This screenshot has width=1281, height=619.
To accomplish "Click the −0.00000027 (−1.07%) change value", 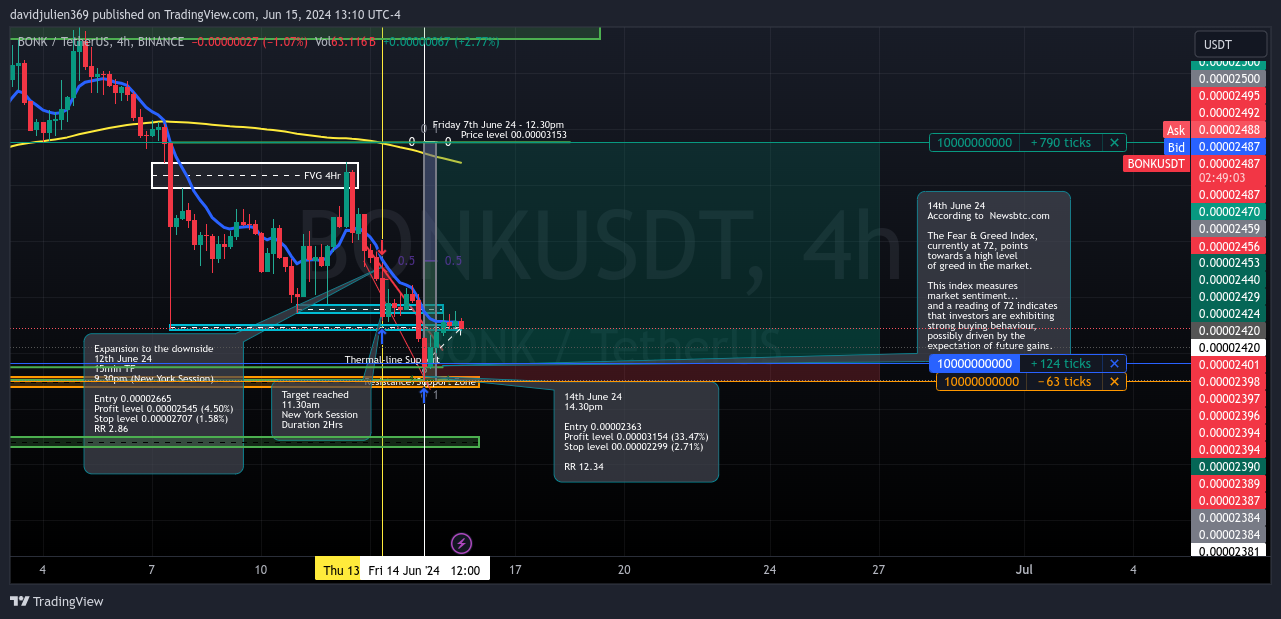I will pos(247,42).
